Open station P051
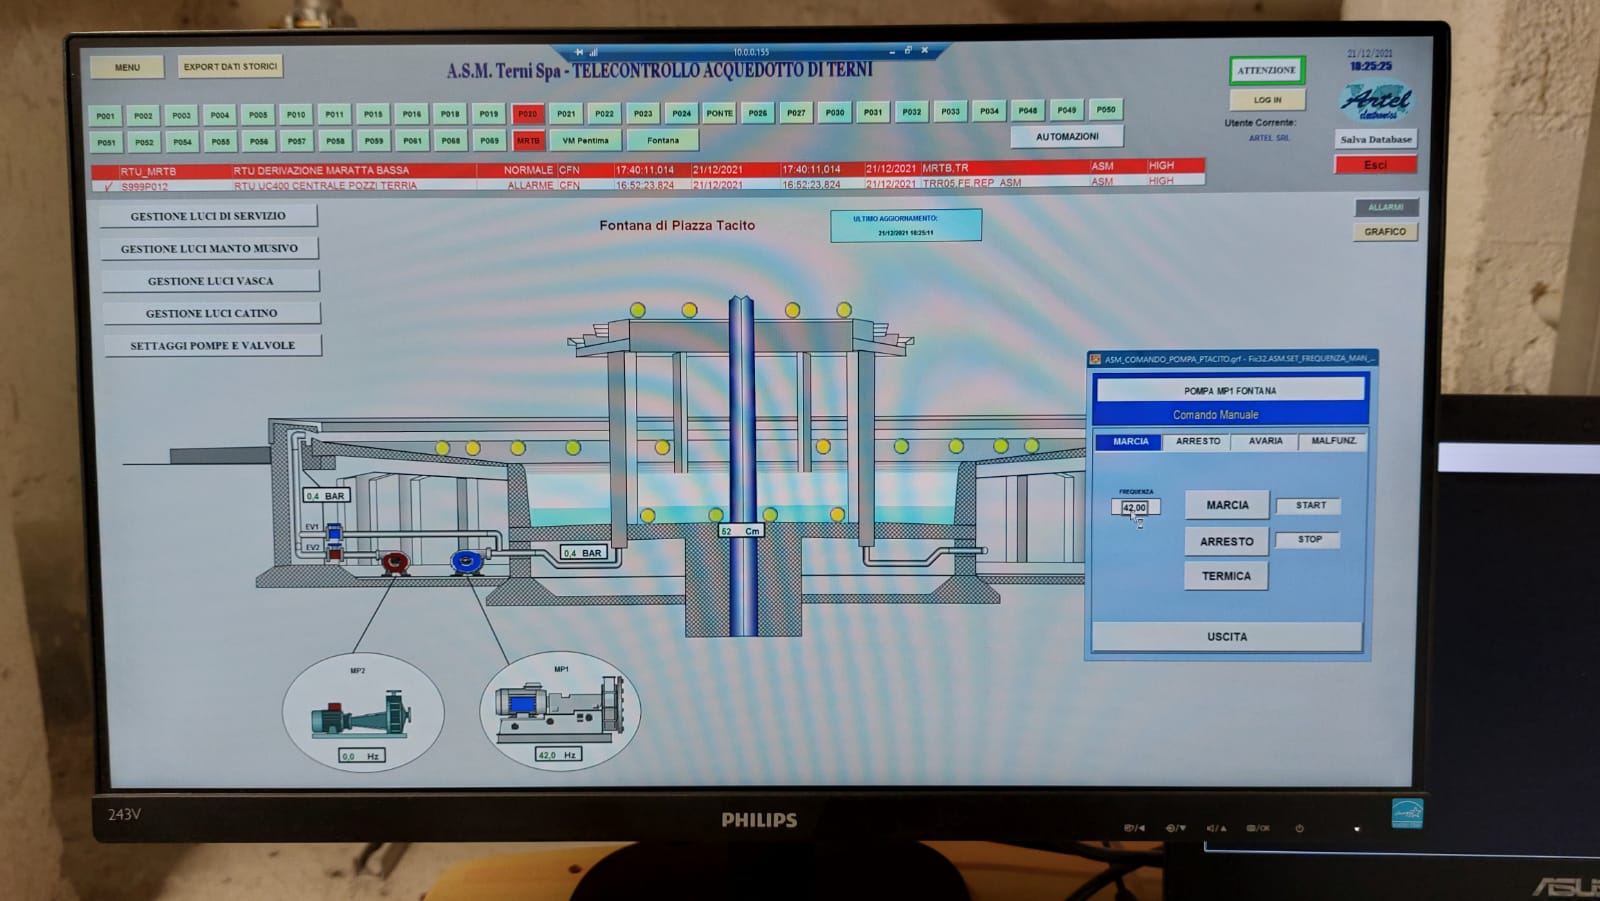The height and width of the screenshot is (901, 1600). 106,143
